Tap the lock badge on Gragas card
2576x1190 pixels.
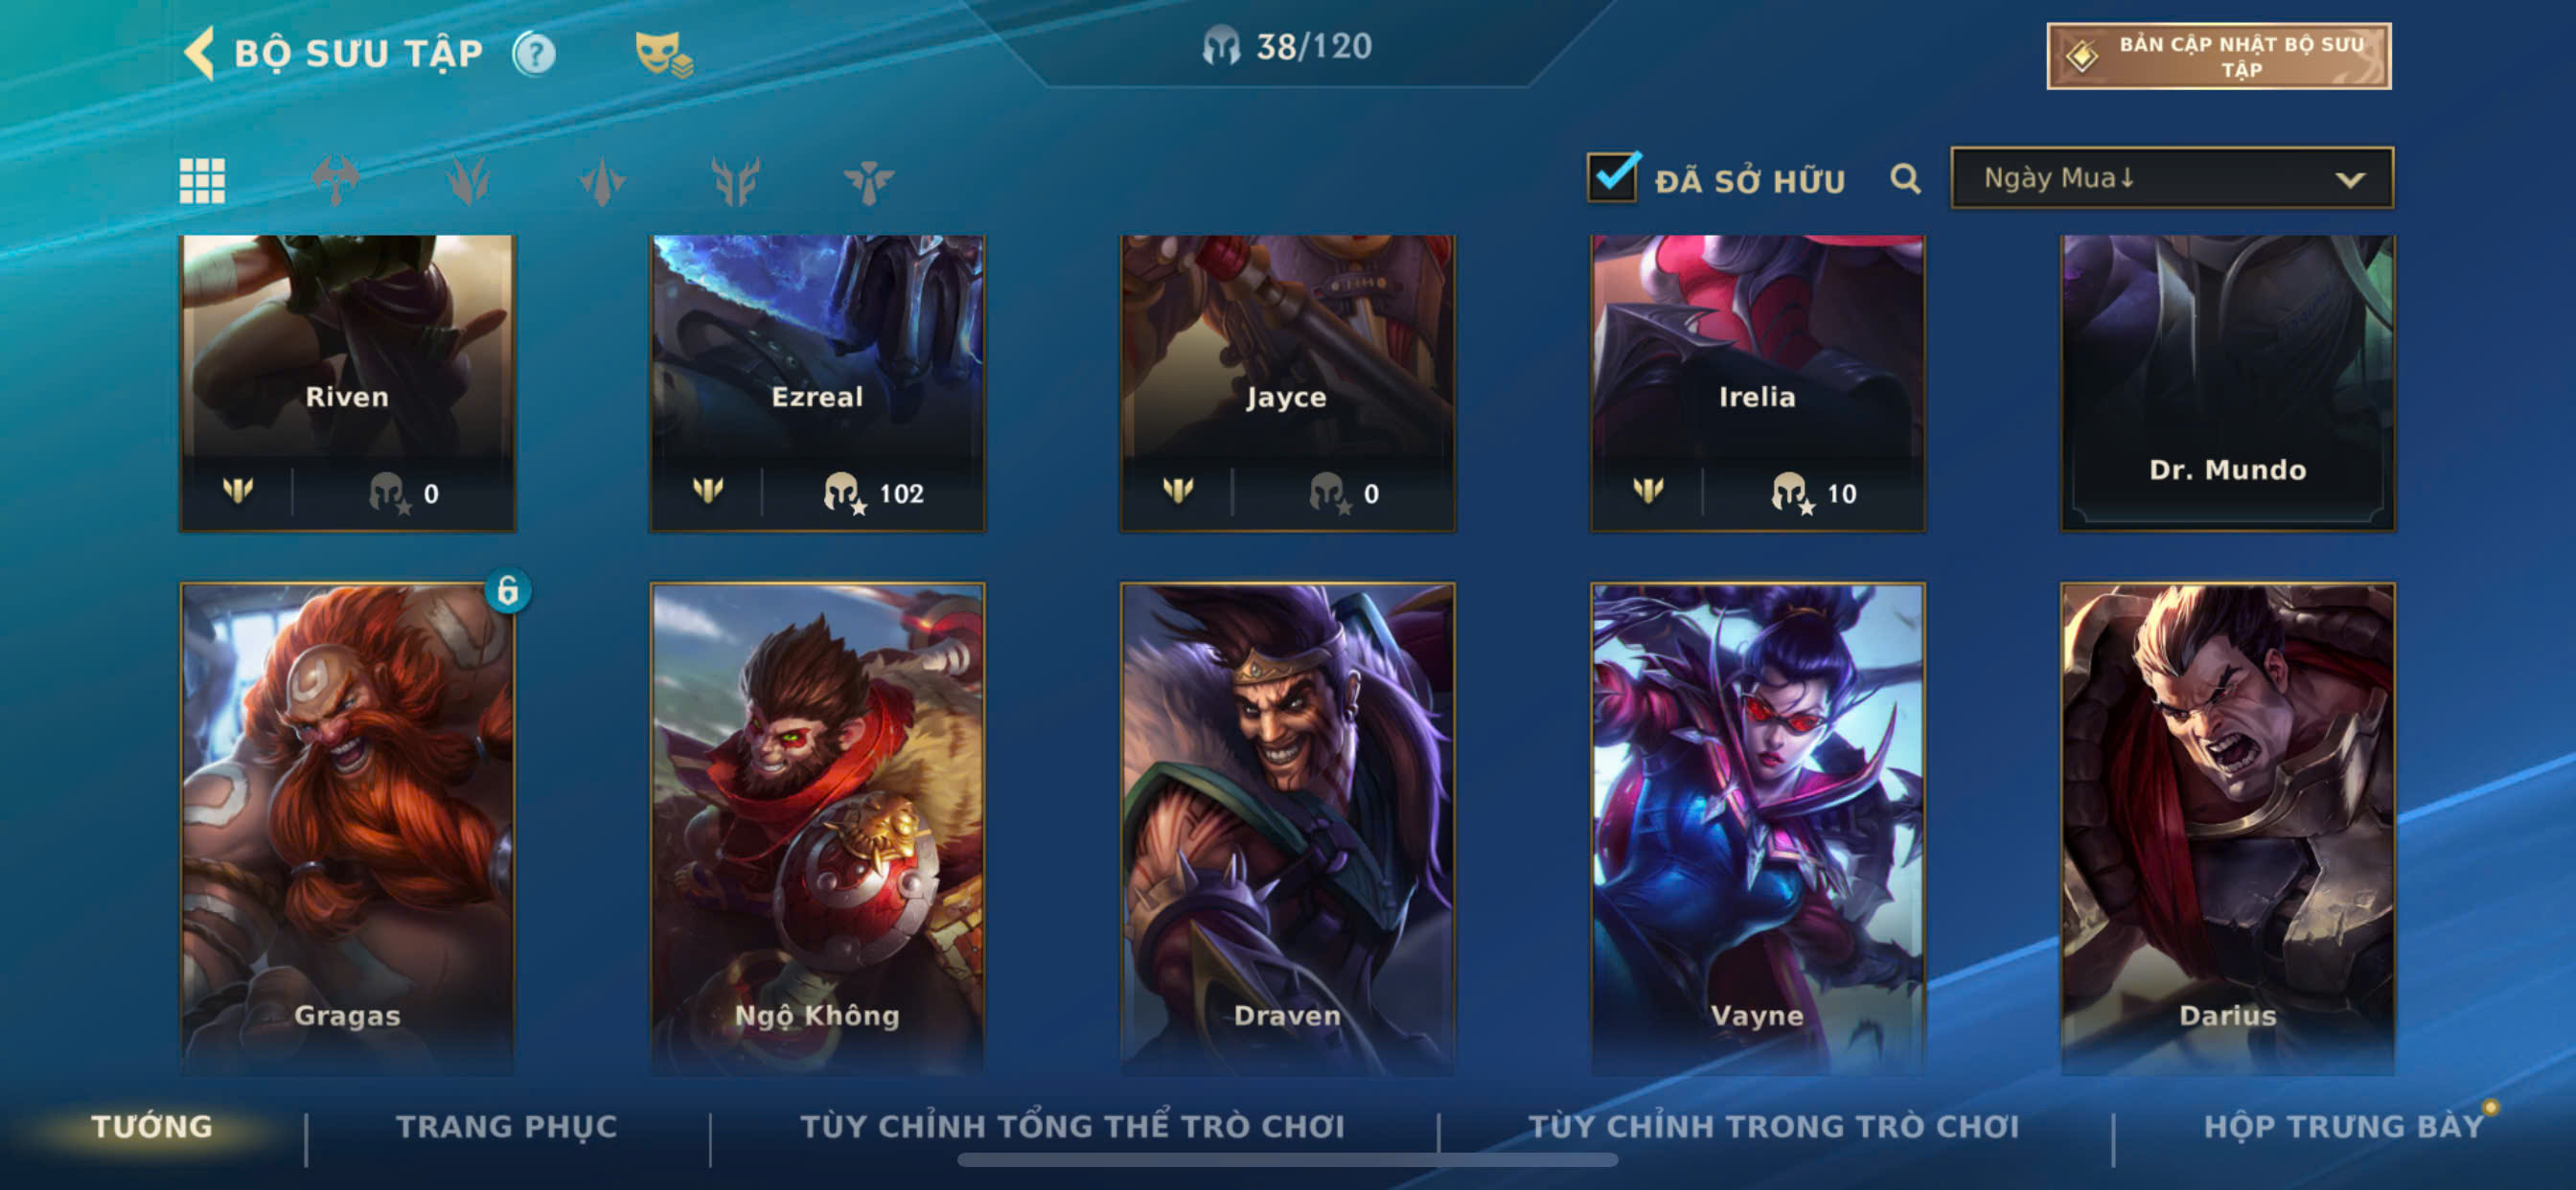coord(507,591)
